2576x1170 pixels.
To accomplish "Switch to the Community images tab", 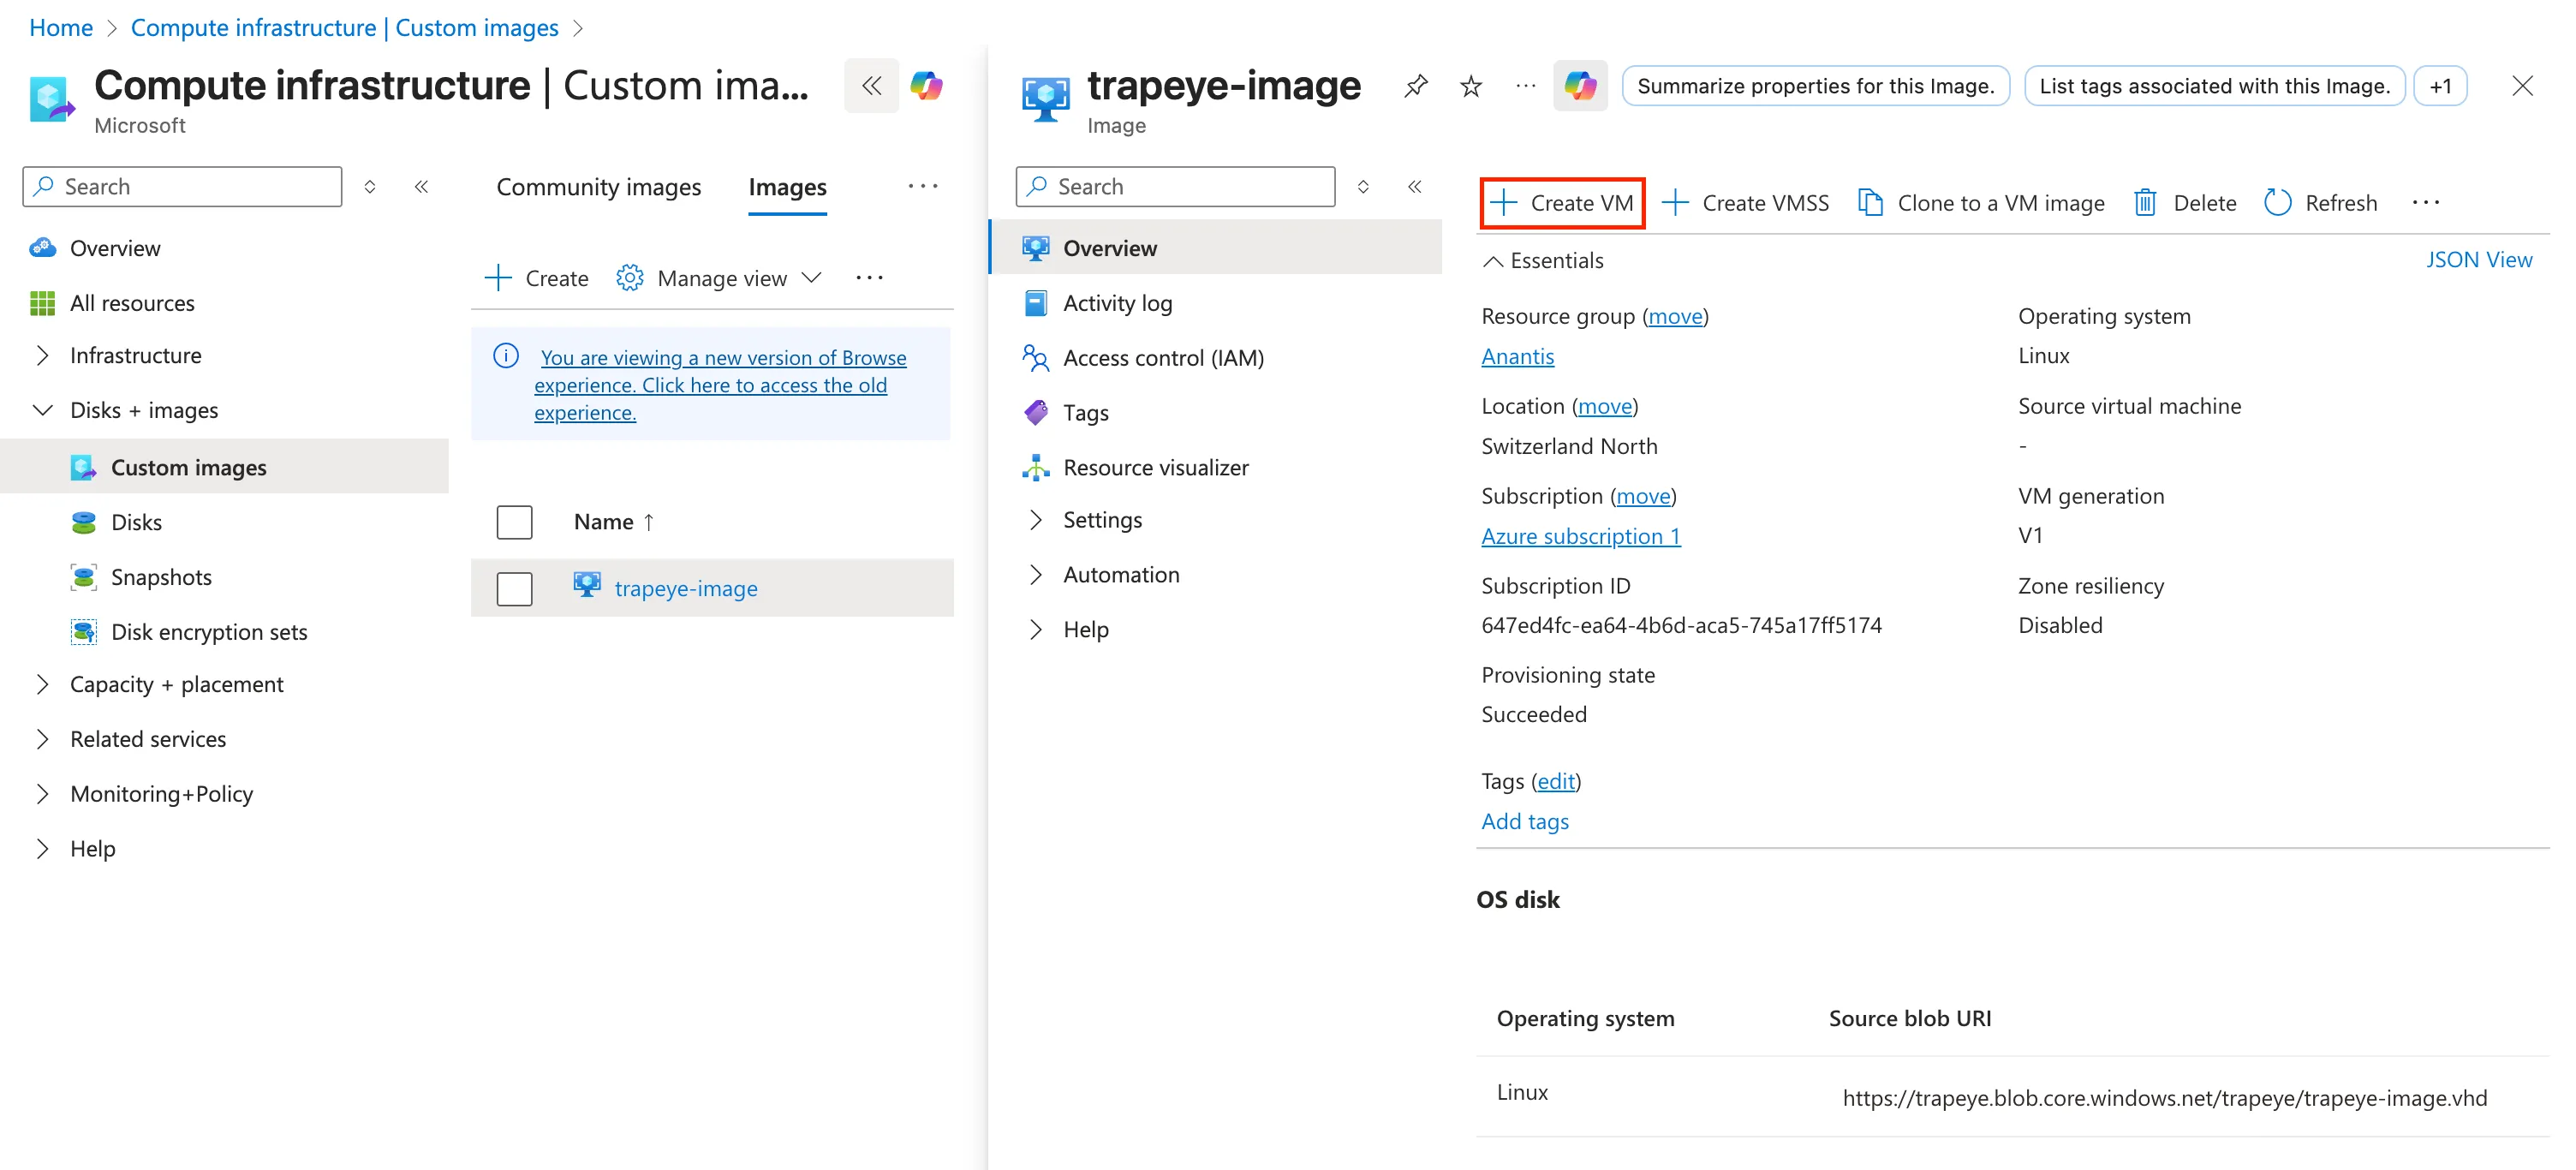I will point(598,187).
